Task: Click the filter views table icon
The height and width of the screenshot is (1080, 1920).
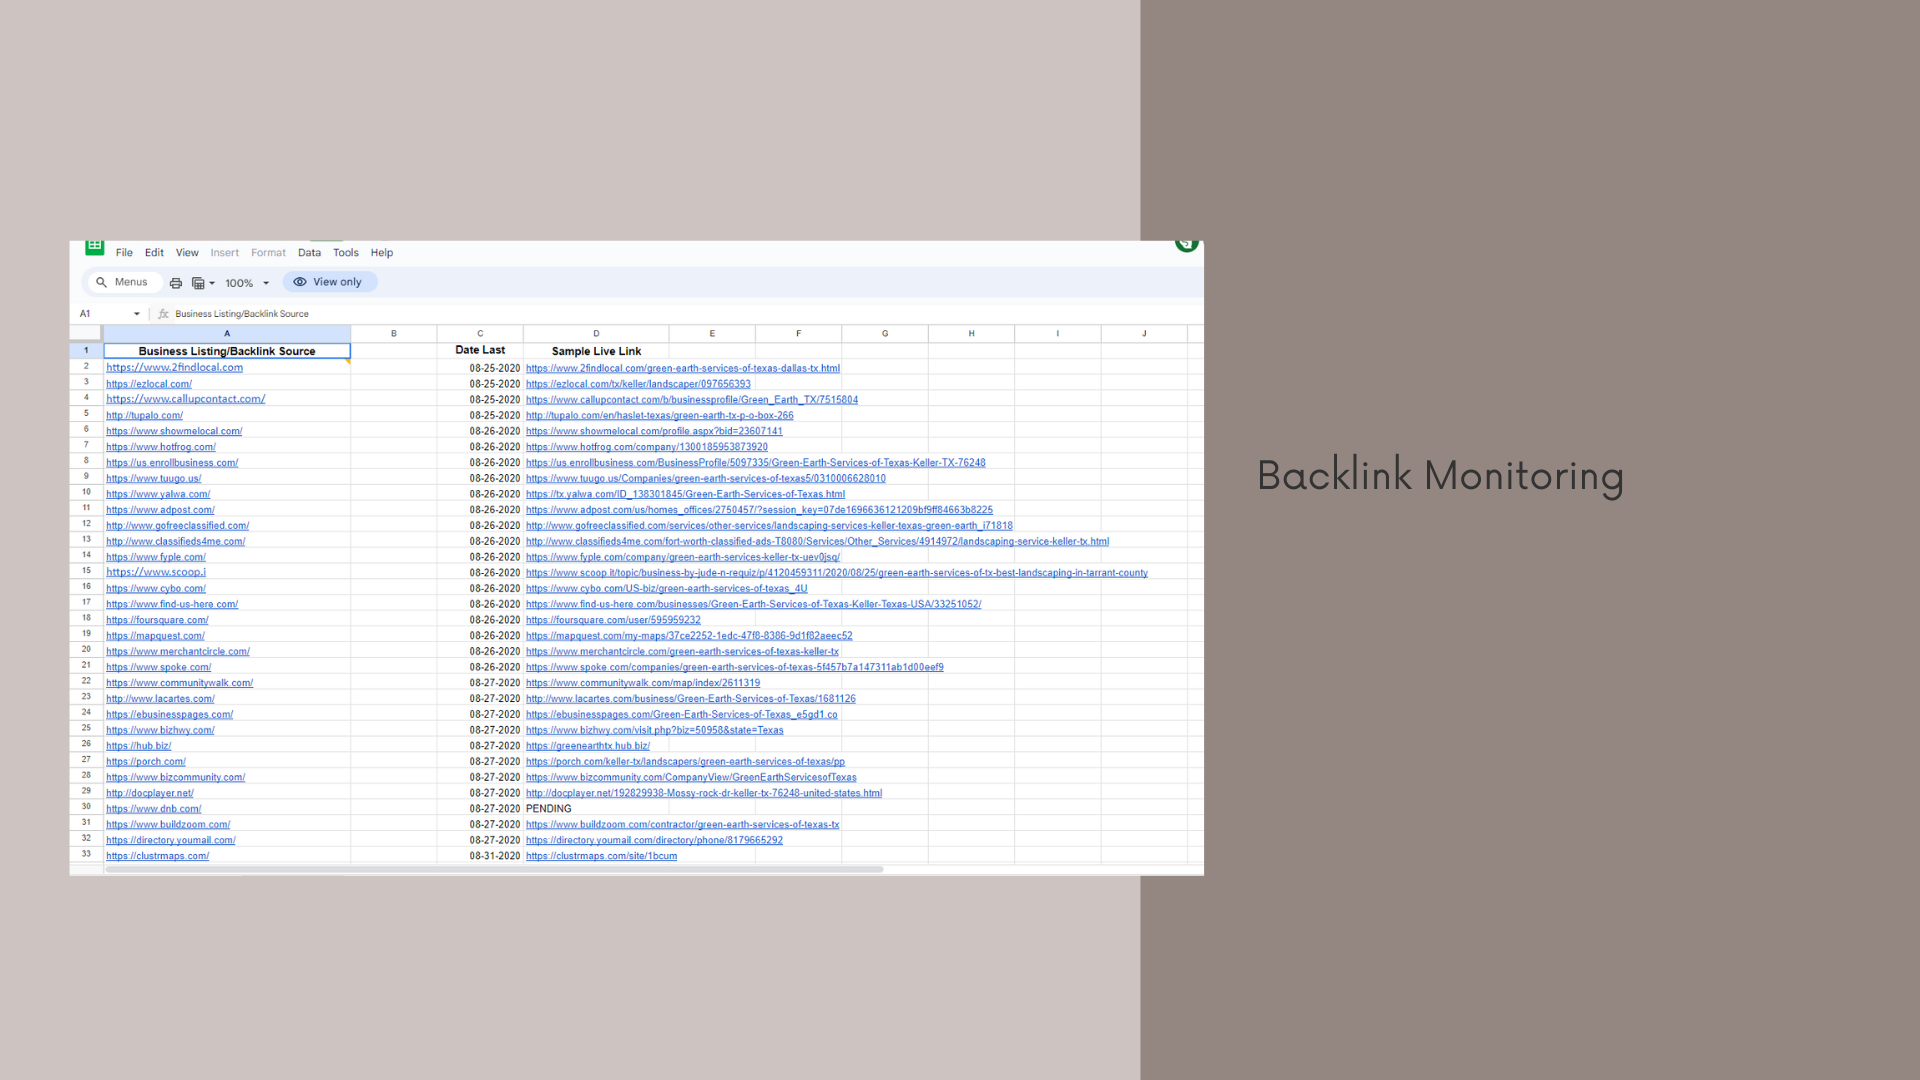Action: [198, 283]
